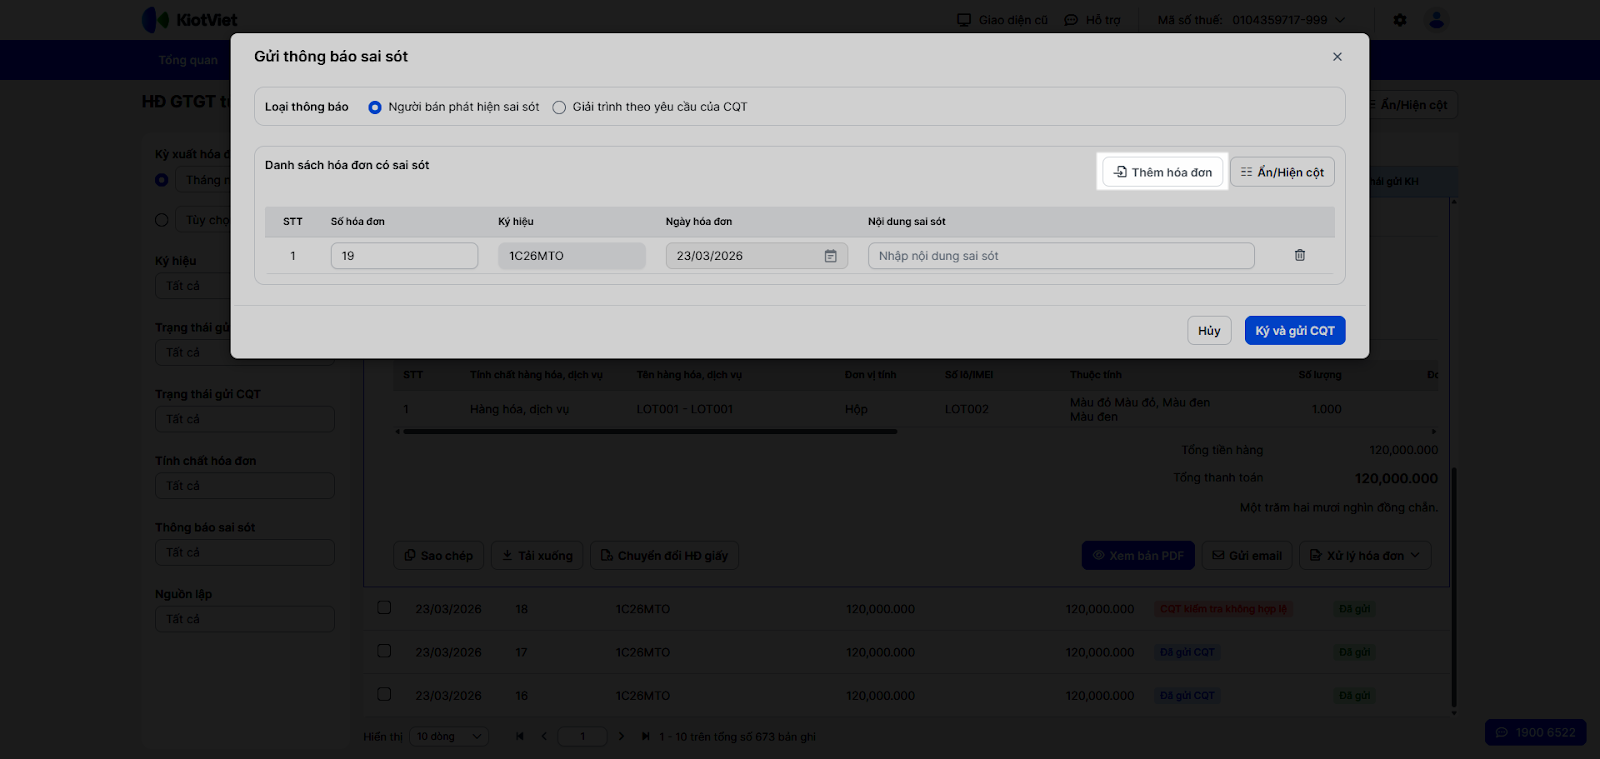Go to first page of records
Viewport: 1600px width, 759px height.
520,737
